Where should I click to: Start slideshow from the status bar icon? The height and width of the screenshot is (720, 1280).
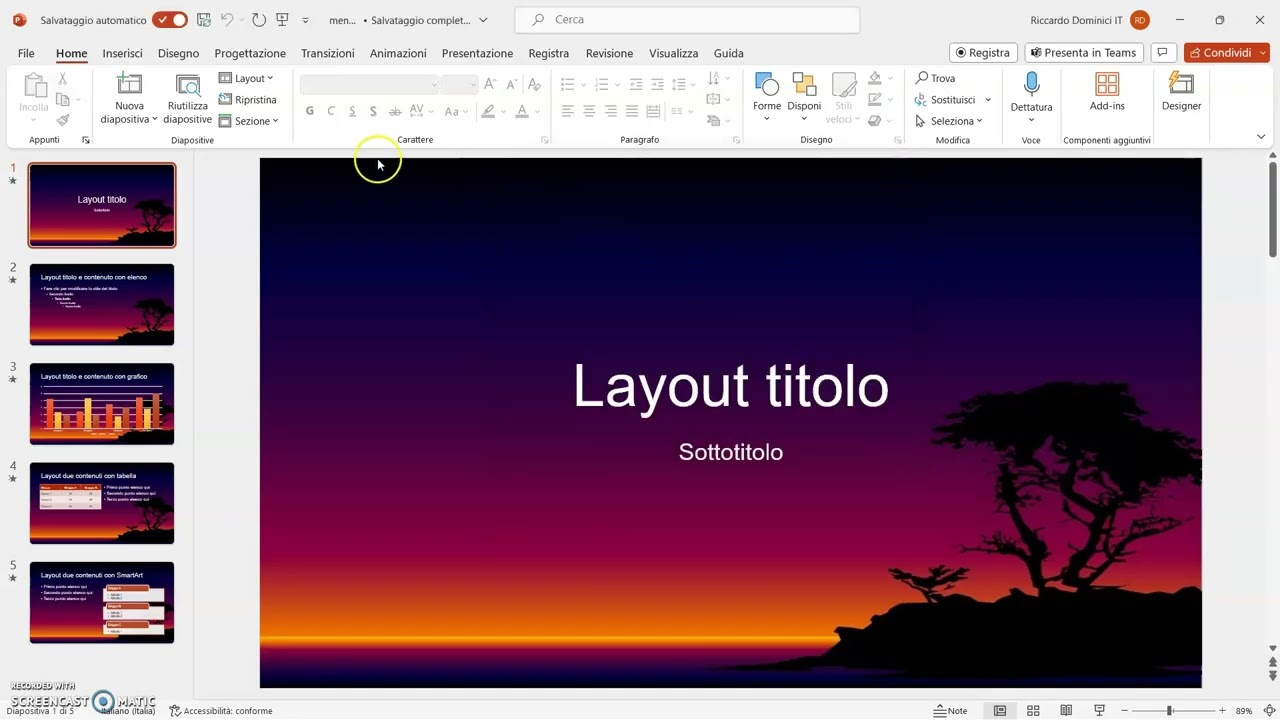(x=1099, y=711)
